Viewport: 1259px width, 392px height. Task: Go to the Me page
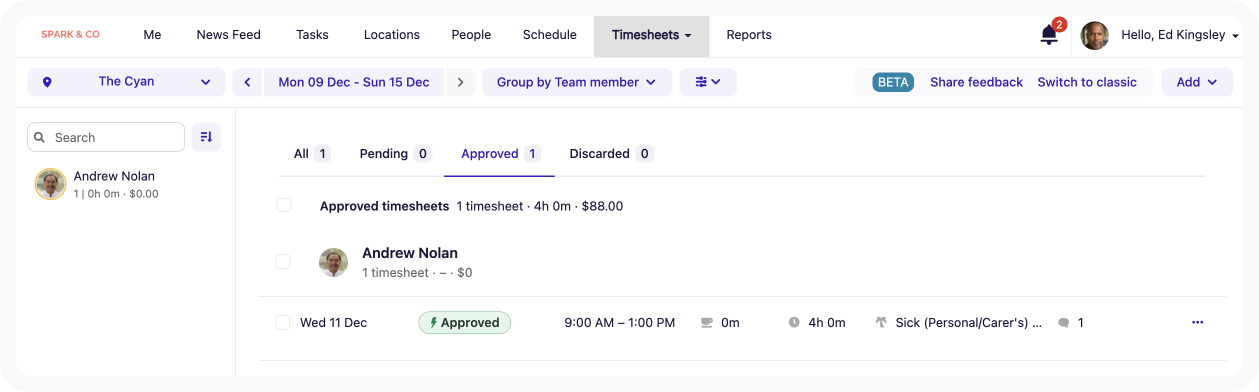[x=152, y=35]
